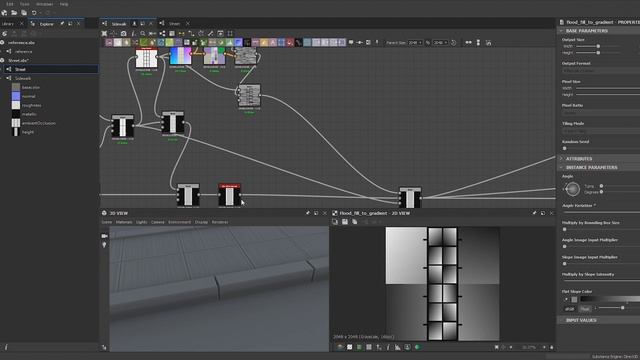The height and width of the screenshot is (360, 640).
Task: Click the timing refresh clock icon
Action: click(x=453, y=42)
